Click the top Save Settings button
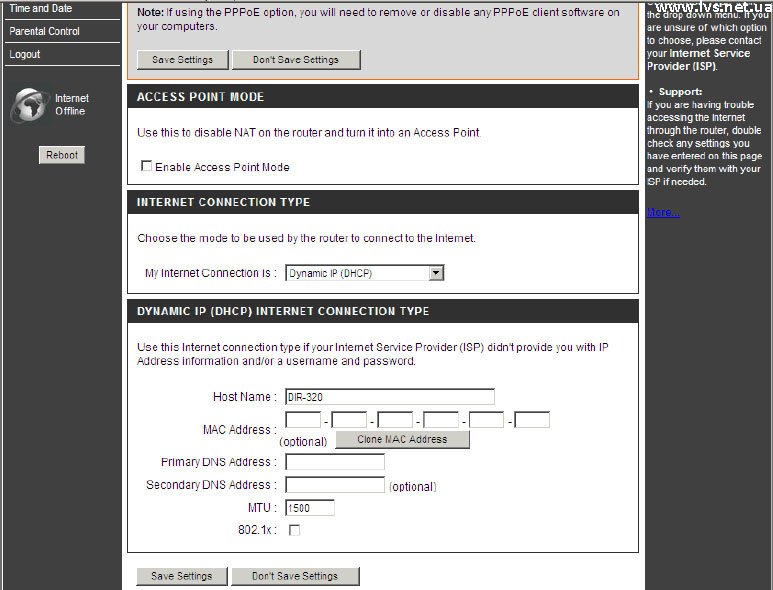773x590 pixels. (182, 60)
